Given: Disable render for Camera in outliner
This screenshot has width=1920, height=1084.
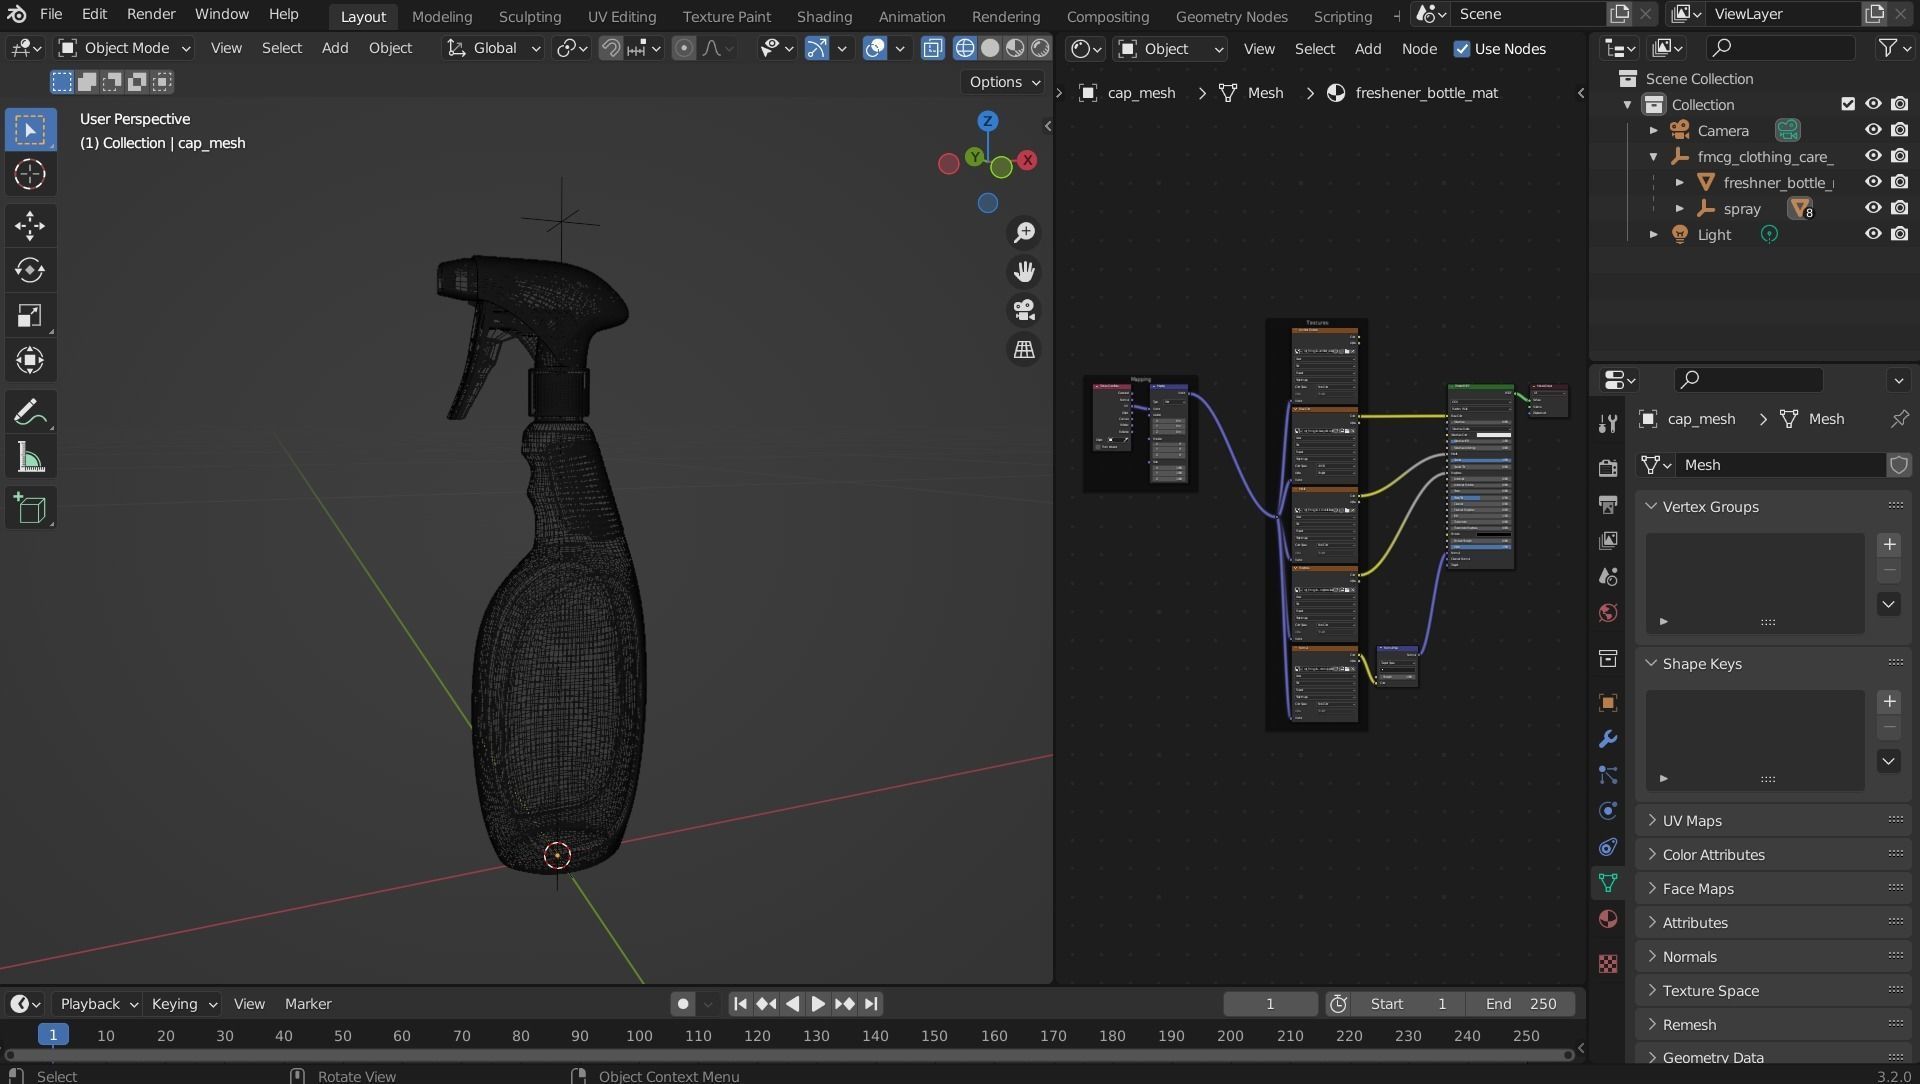Looking at the screenshot, I should pos(1900,130).
